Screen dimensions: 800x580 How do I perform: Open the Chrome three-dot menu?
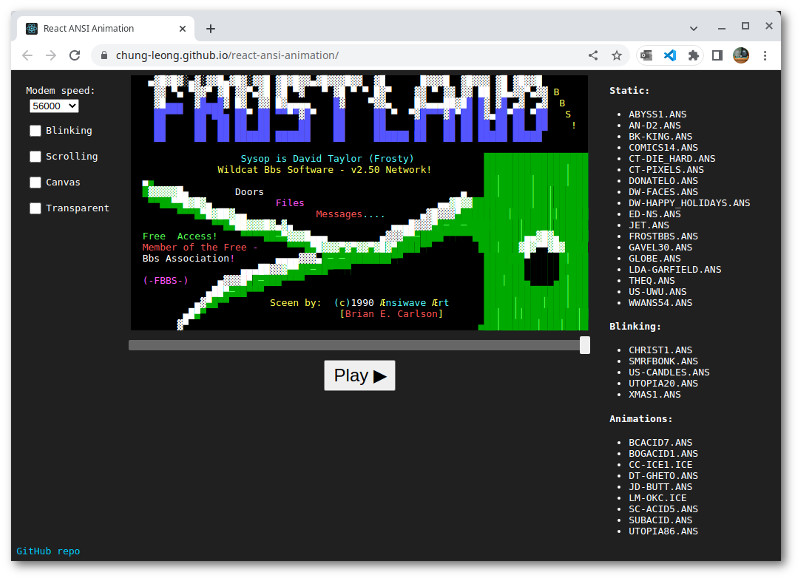(x=765, y=55)
